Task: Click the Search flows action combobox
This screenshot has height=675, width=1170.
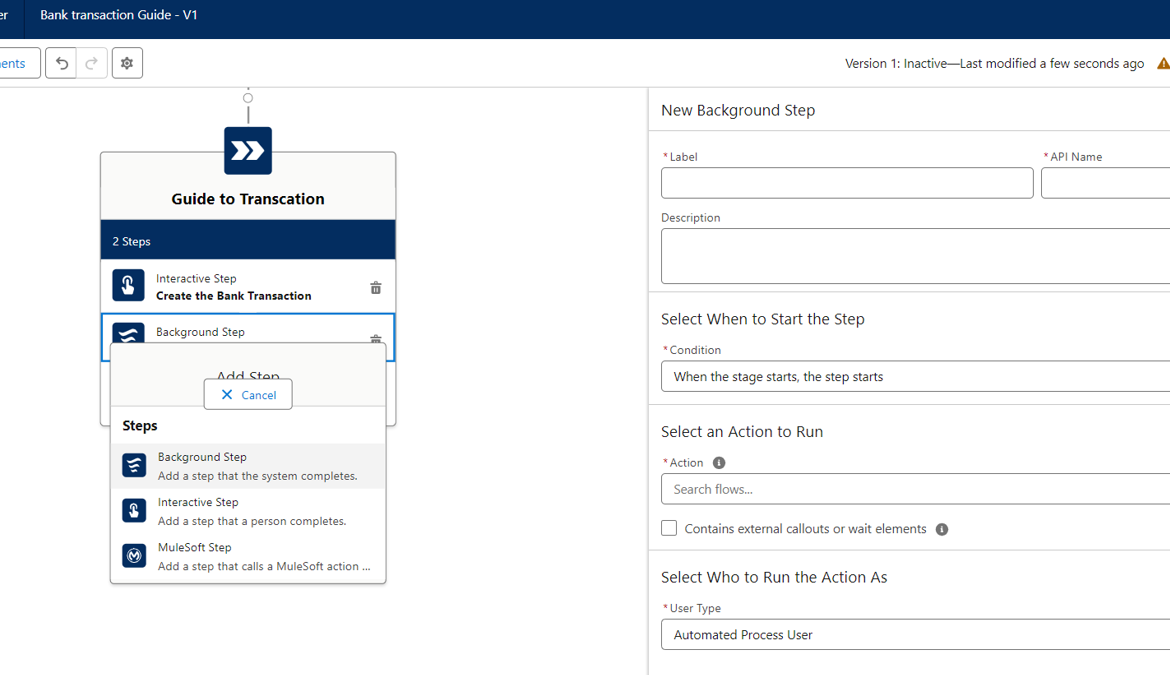Action: [x=916, y=489]
